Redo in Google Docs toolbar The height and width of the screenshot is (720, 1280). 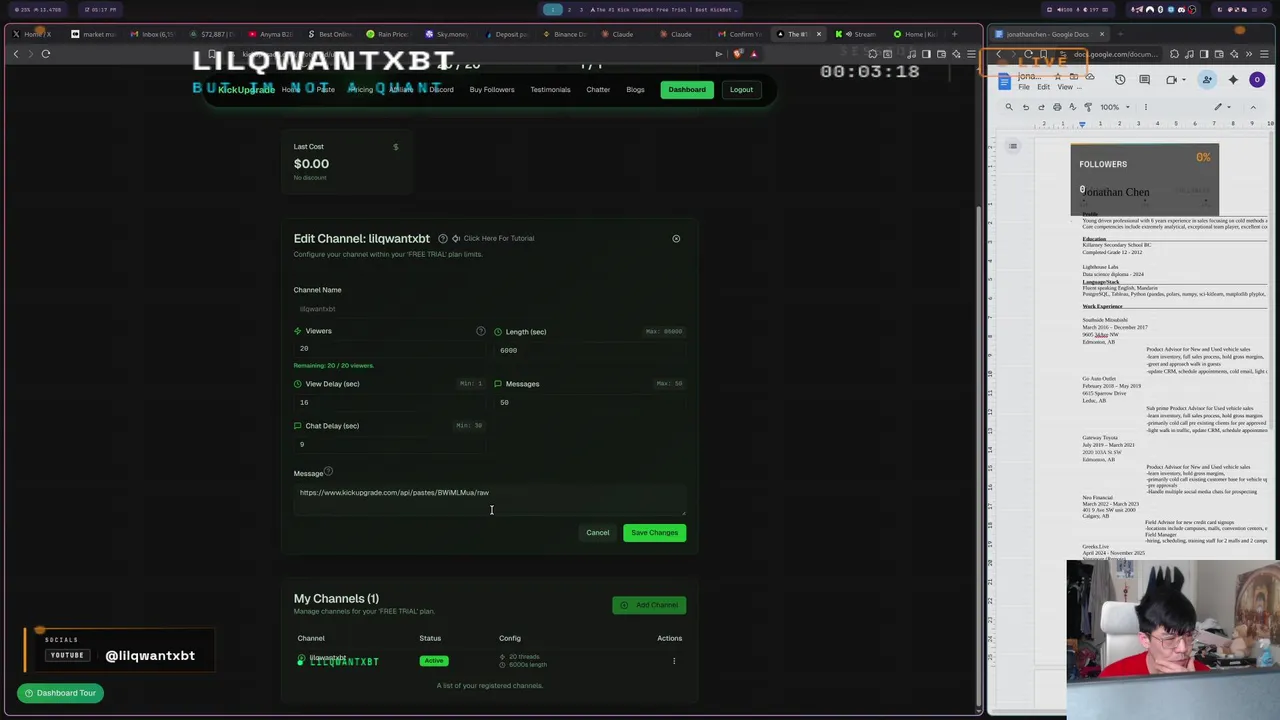(1041, 107)
